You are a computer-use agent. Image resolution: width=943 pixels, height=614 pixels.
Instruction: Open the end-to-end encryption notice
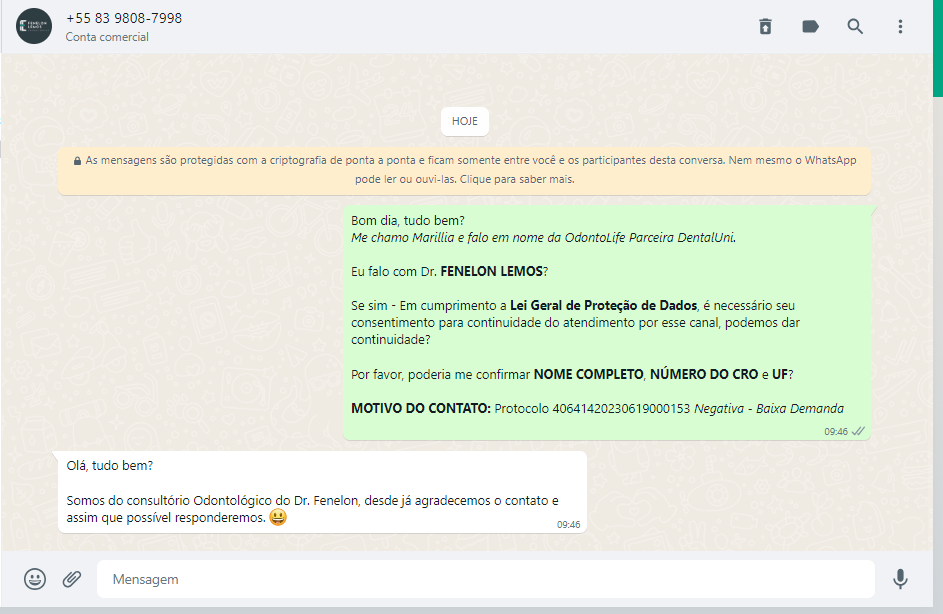click(x=464, y=170)
